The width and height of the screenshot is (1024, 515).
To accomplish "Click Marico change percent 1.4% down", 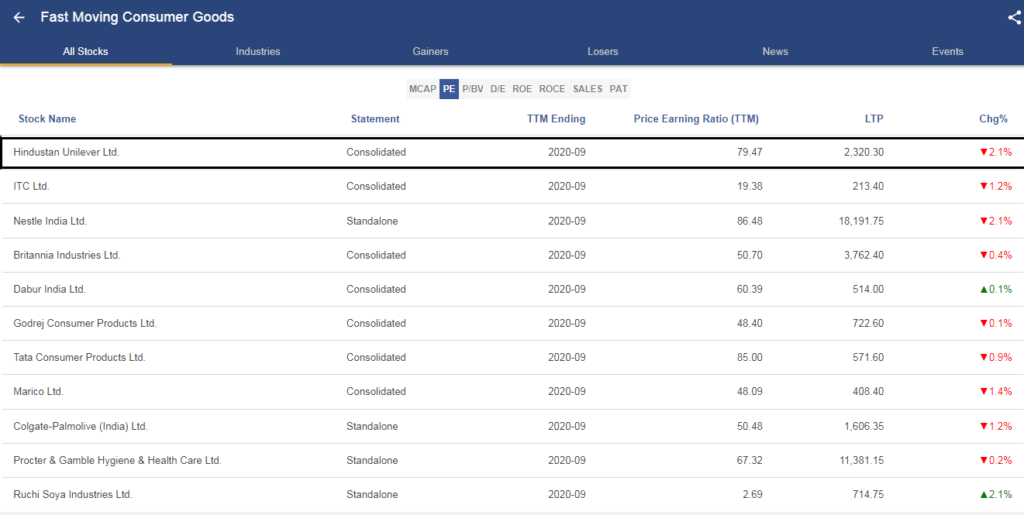I will (996, 392).
